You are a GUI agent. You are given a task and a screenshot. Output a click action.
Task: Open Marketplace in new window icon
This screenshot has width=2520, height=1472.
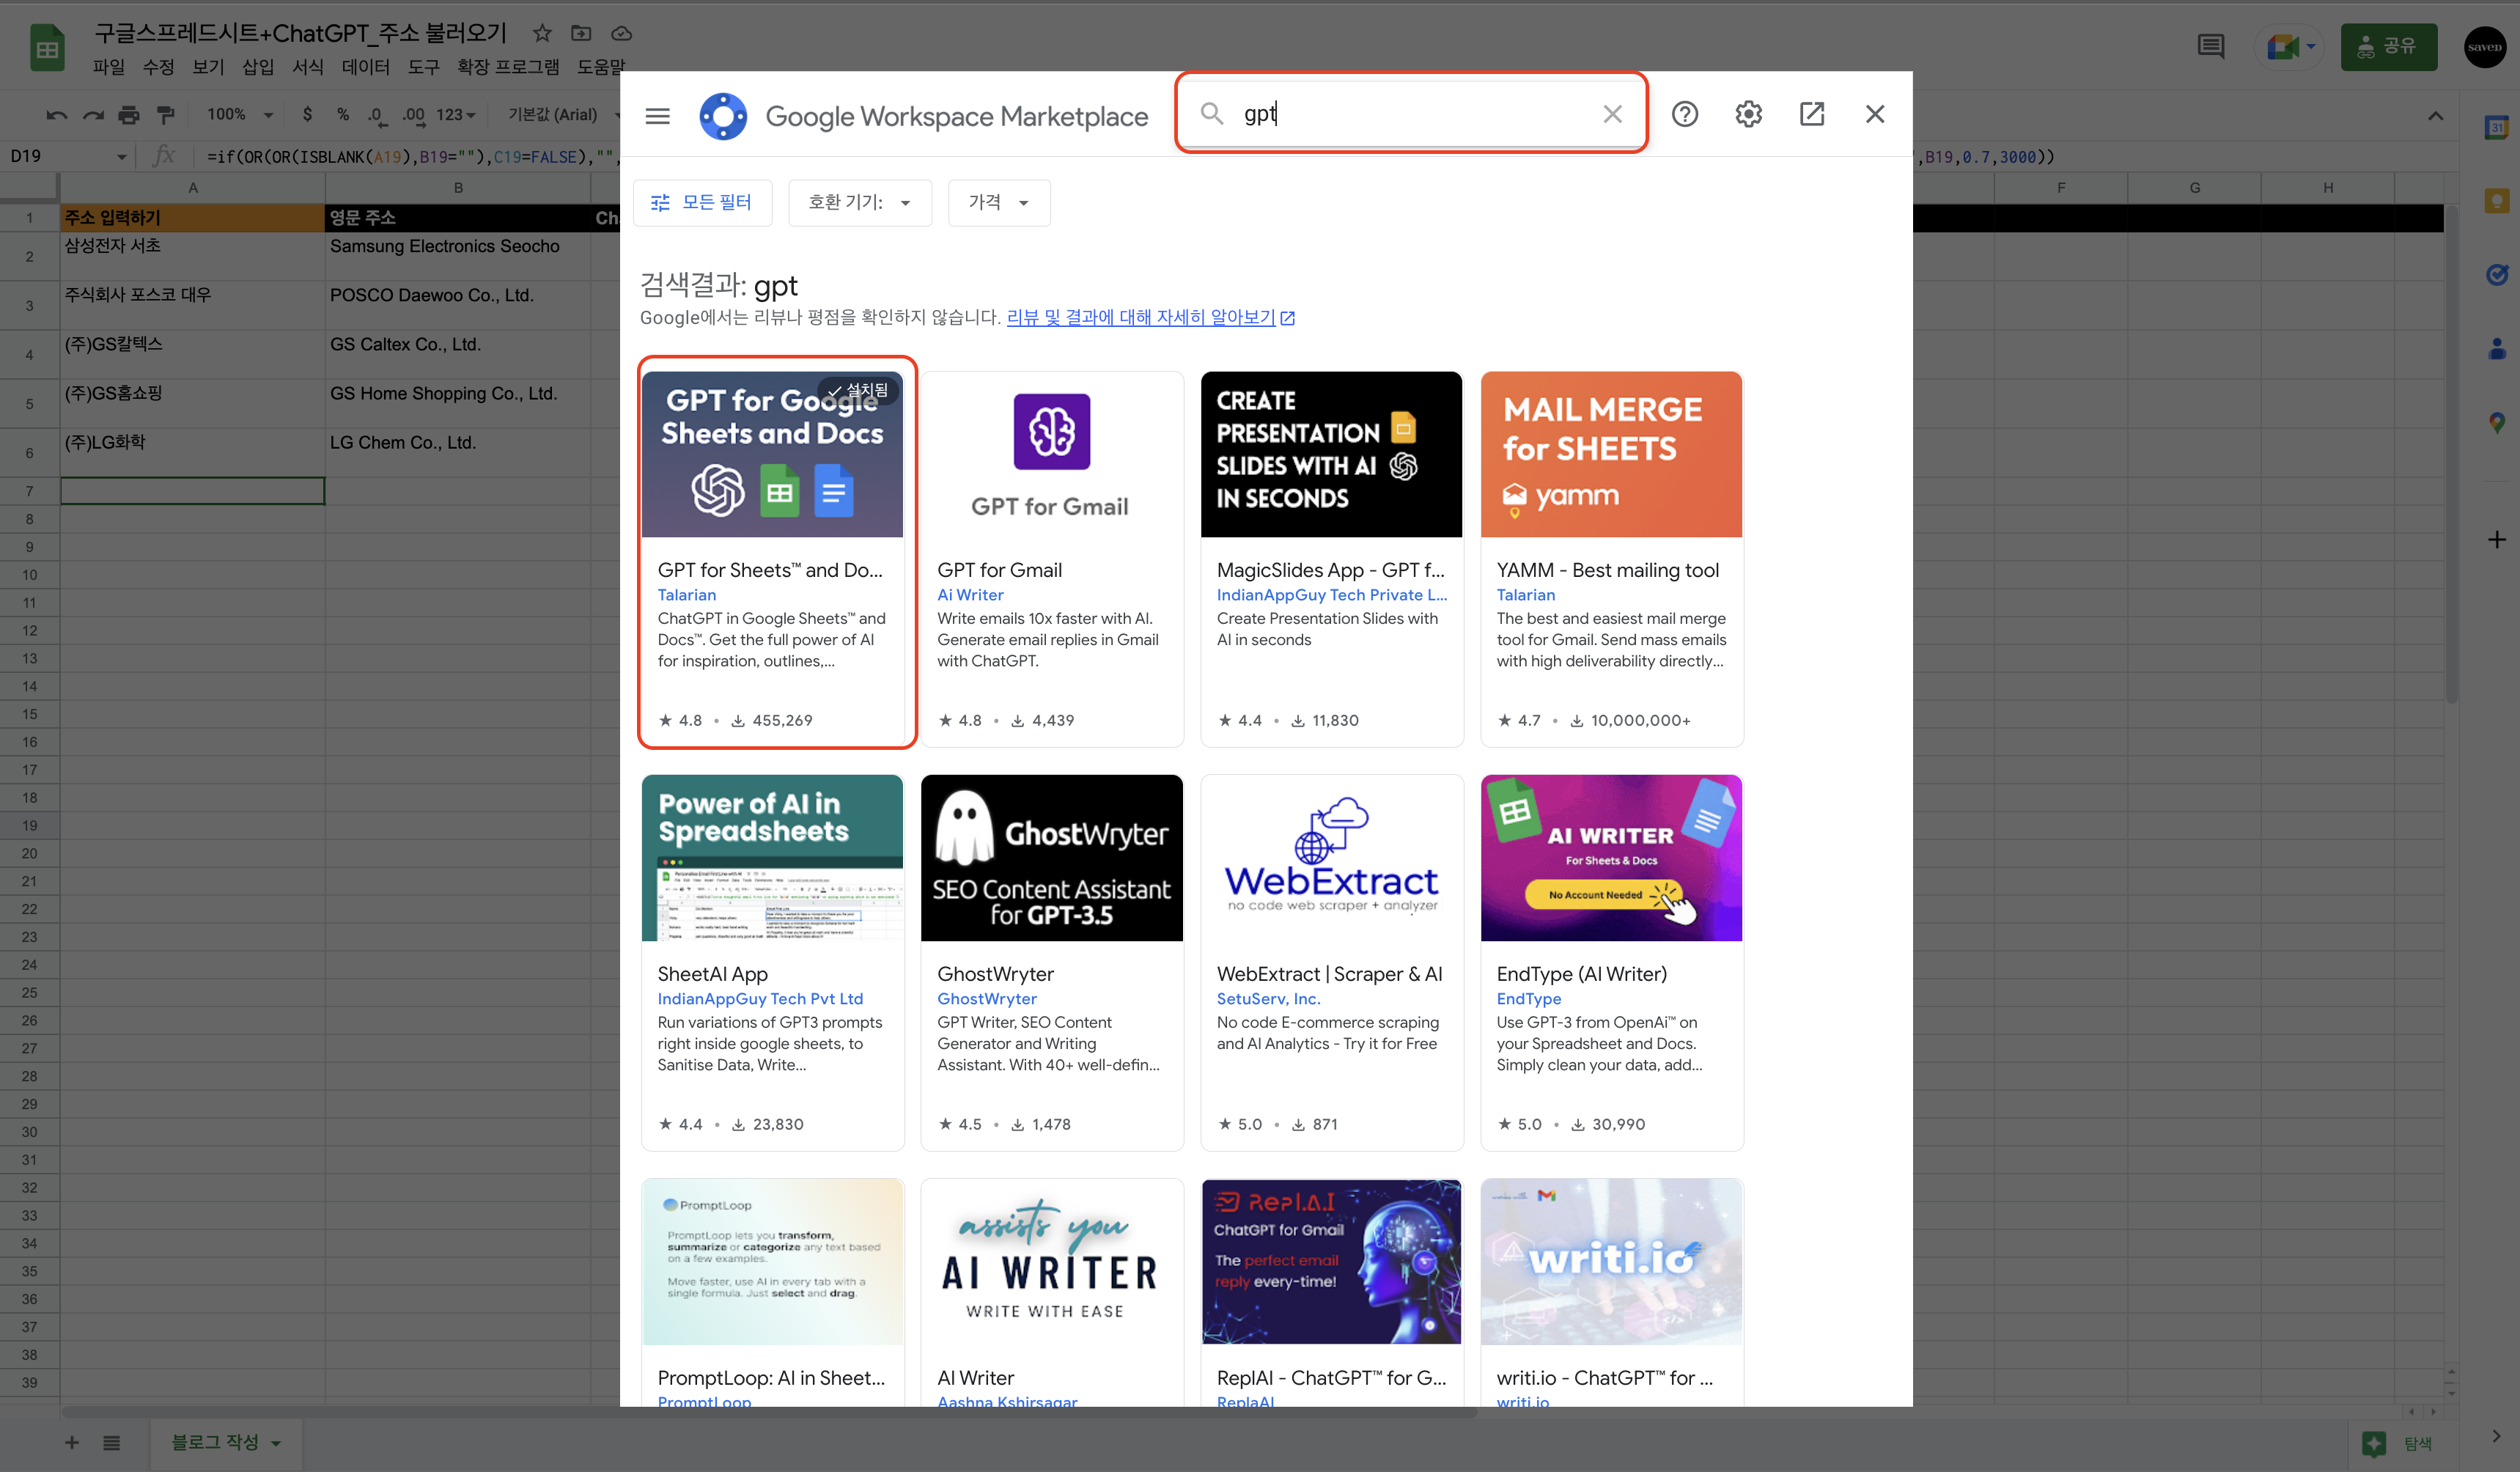tap(1811, 114)
